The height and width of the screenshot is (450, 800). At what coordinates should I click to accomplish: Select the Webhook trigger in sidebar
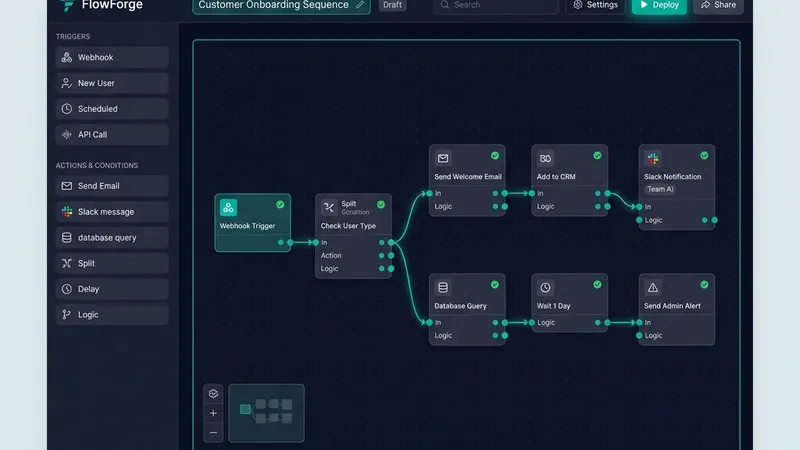point(112,57)
